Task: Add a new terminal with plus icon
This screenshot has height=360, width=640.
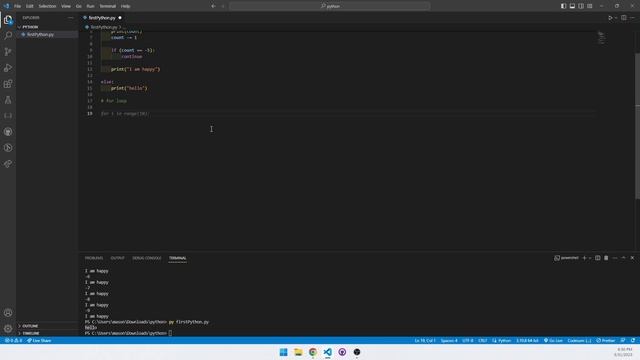Action: [x=584, y=258]
